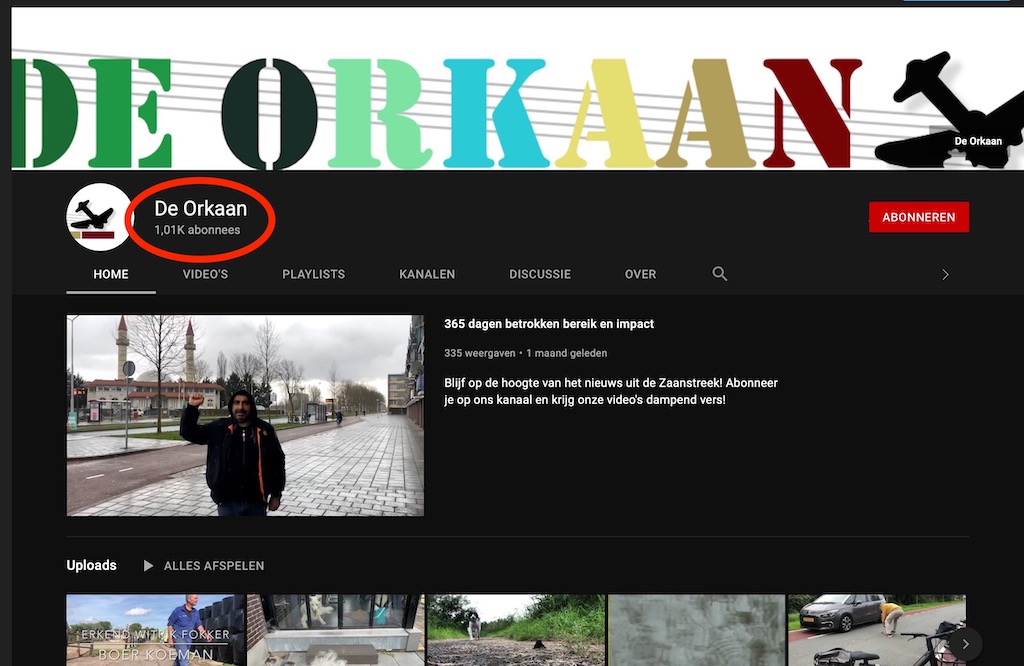Viewport: 1024px width, 666px height.
Task: Click the '1,01K abonnees' subscriber count
Action: 197,230
